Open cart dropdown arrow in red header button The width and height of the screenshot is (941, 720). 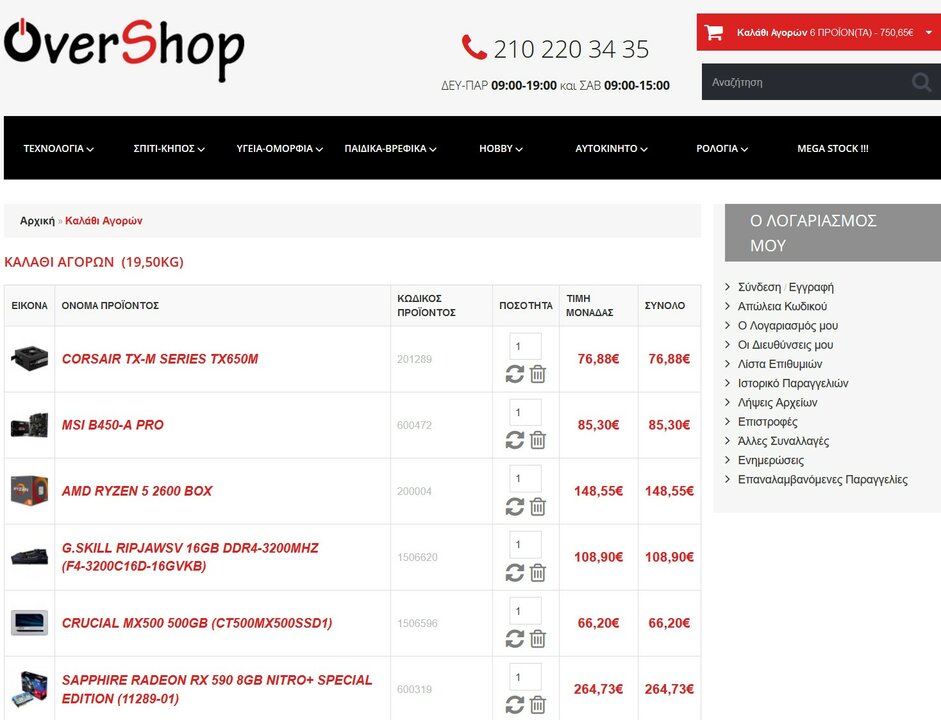point(928,32)
